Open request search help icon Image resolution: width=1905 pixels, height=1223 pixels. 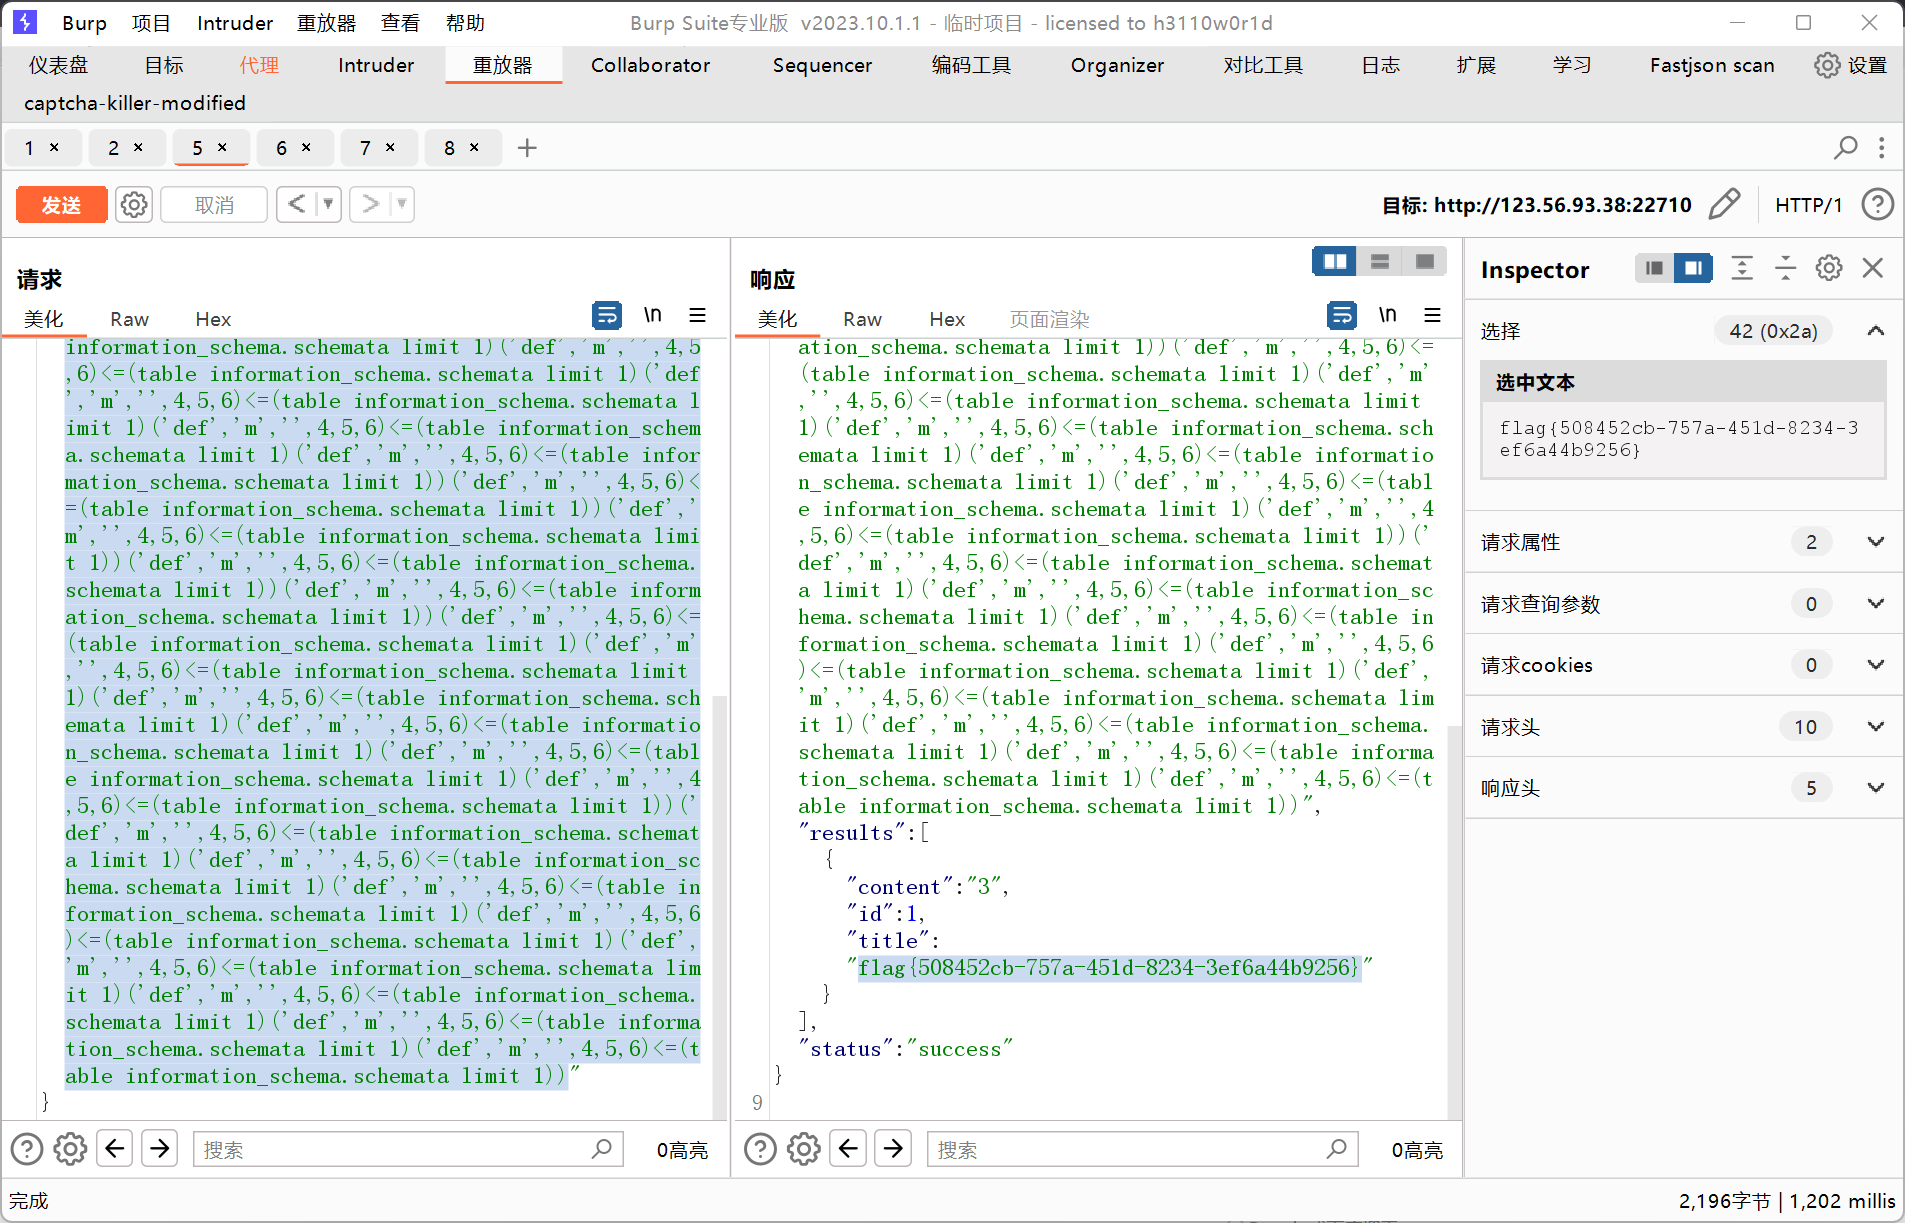(x=27, y=1149)
